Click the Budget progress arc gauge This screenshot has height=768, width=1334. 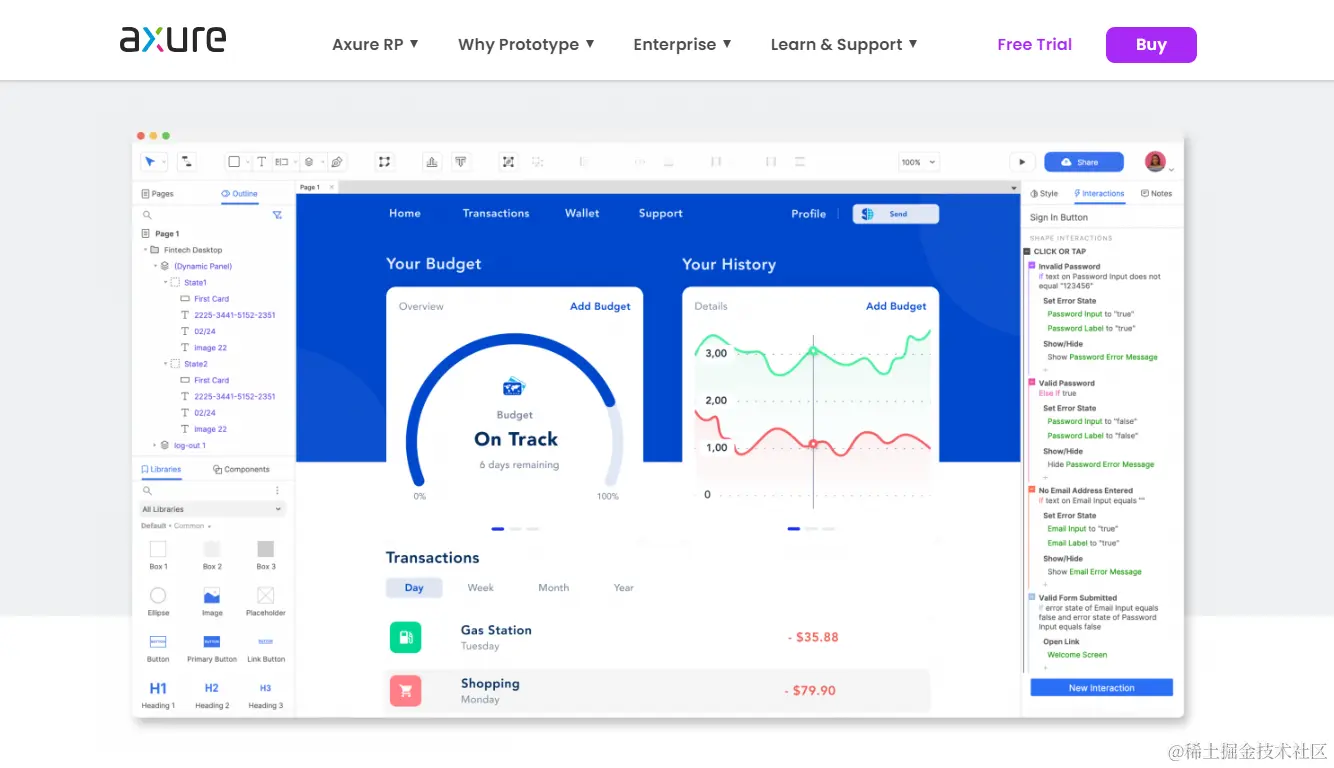pyautogui.click(x=514, y=412)
